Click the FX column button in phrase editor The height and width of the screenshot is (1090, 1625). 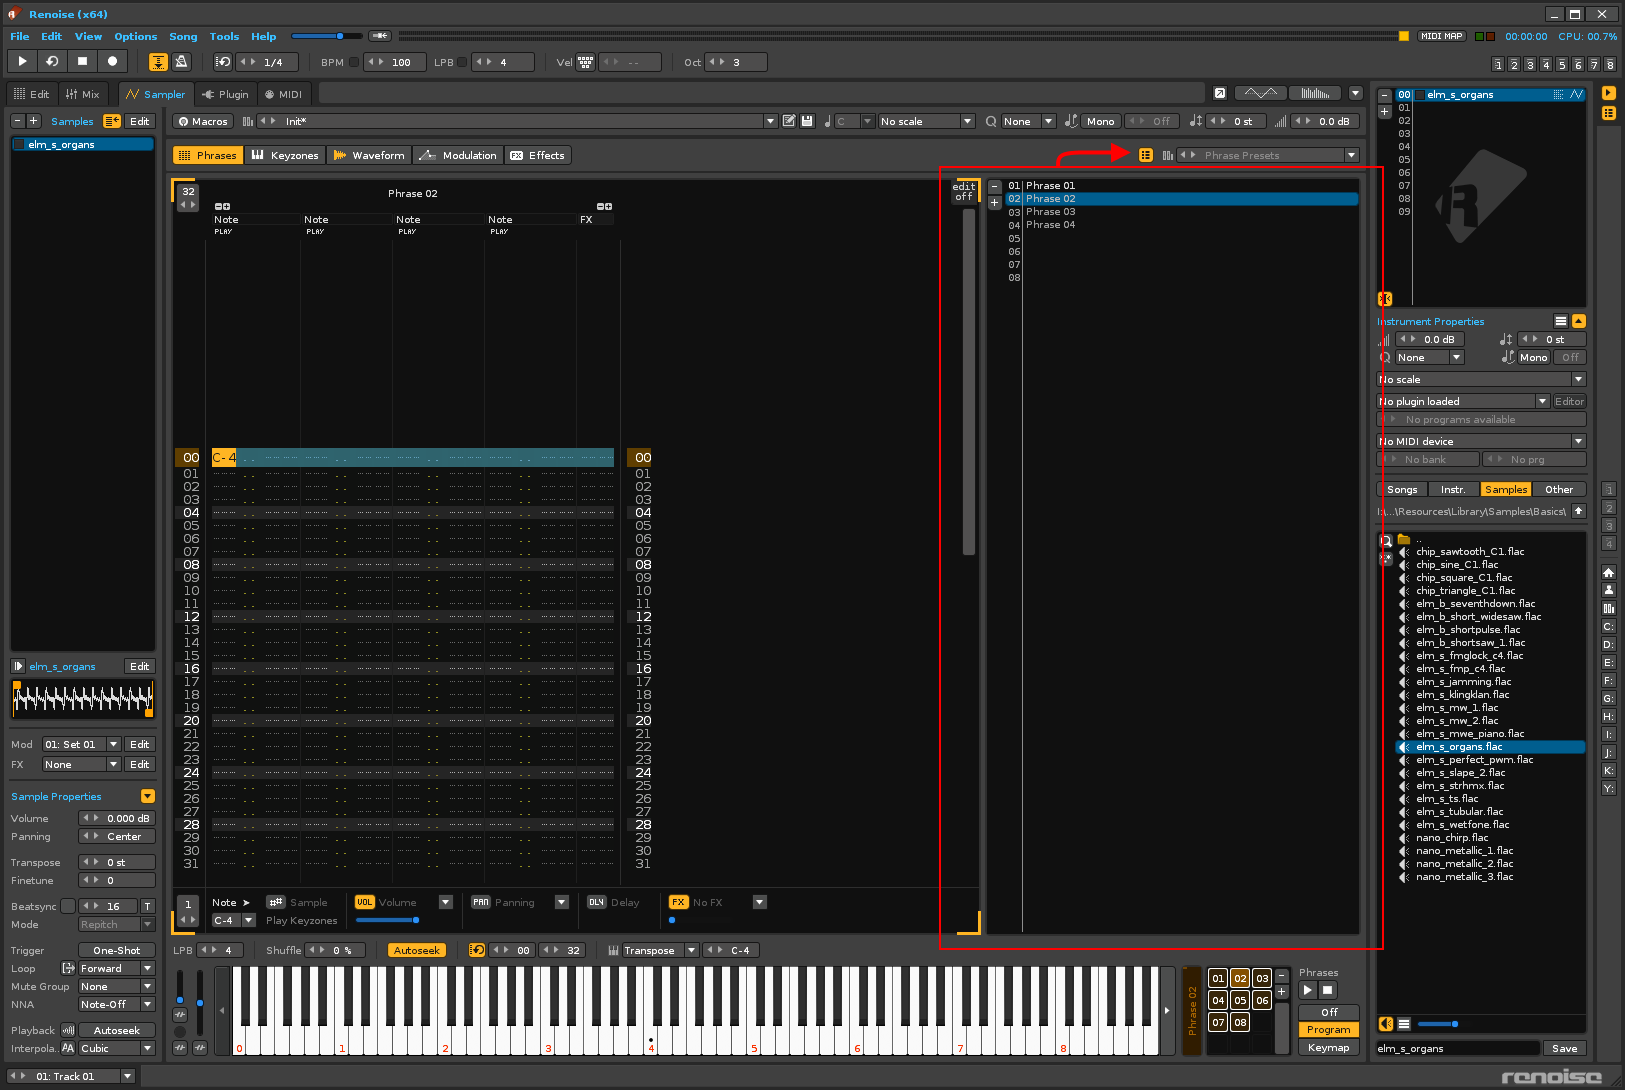pyautogui.click(x=679, y=902)
